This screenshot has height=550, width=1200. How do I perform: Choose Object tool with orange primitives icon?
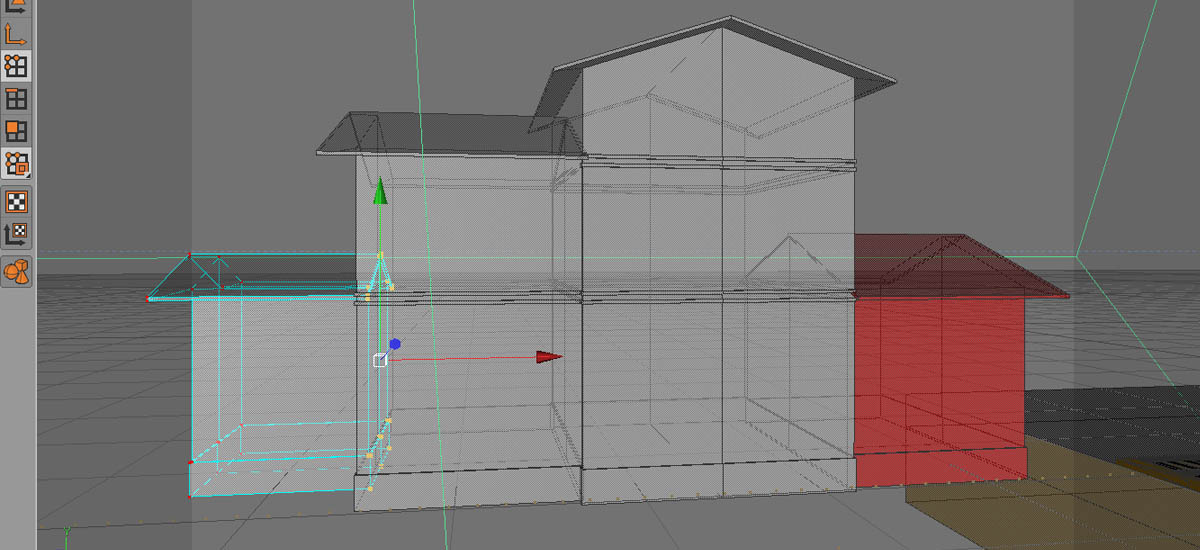(16, 269)
